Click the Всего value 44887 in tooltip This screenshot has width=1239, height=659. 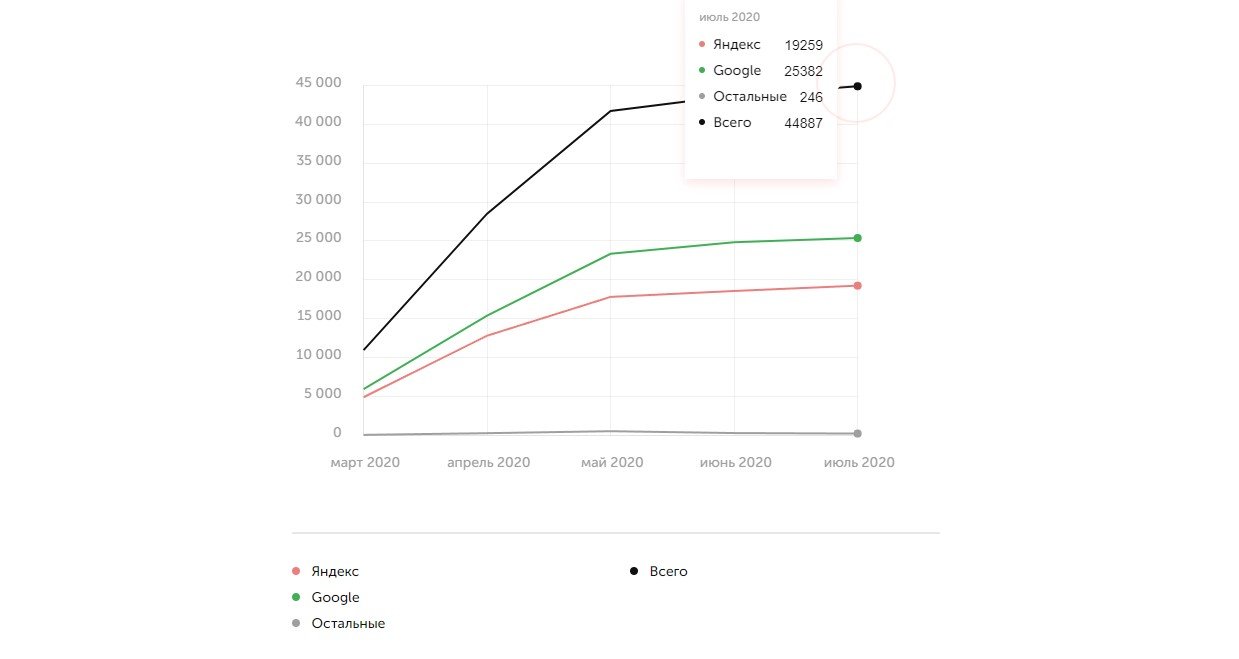[804, 123]
